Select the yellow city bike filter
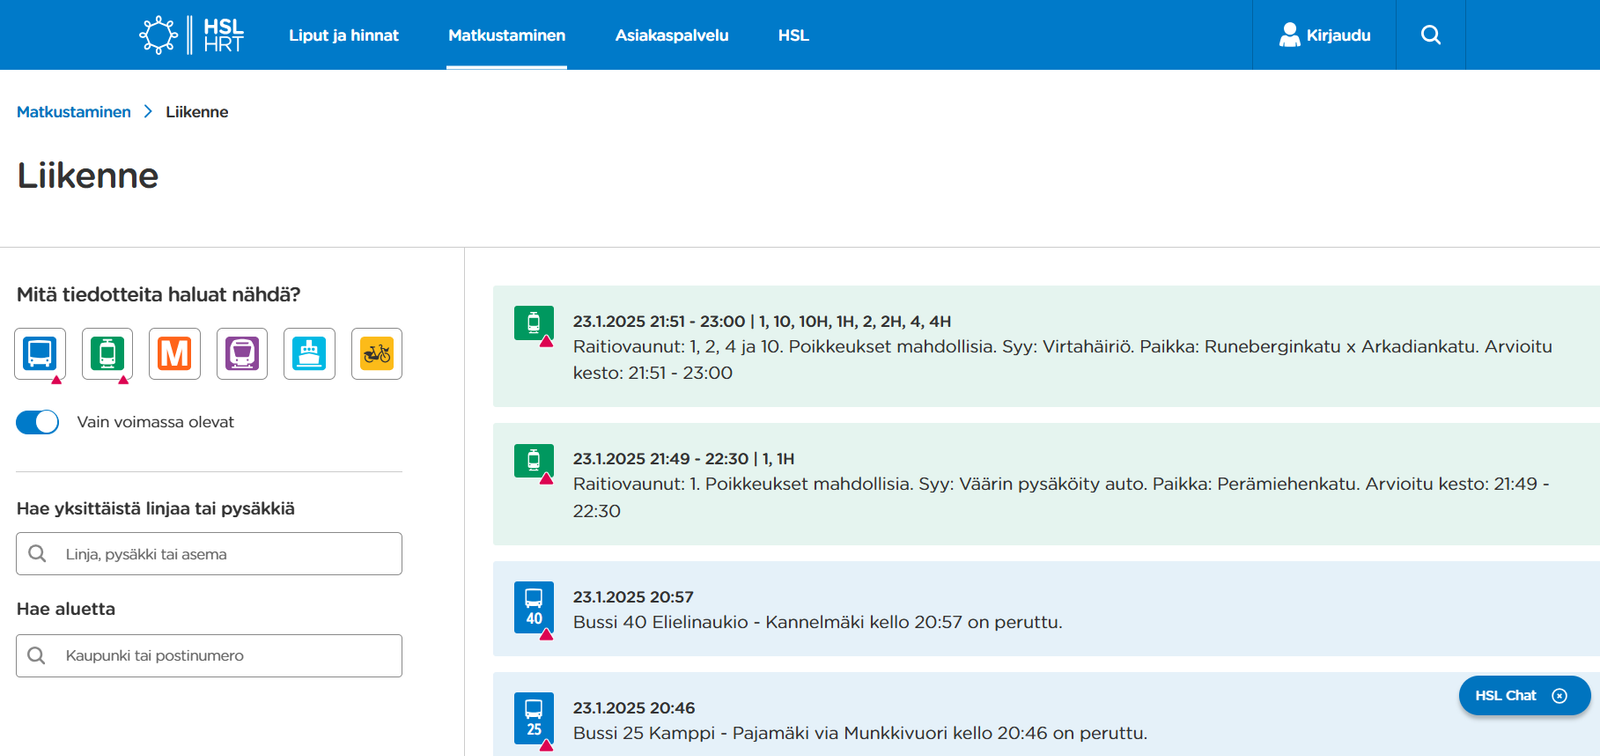 pos(377,354)
